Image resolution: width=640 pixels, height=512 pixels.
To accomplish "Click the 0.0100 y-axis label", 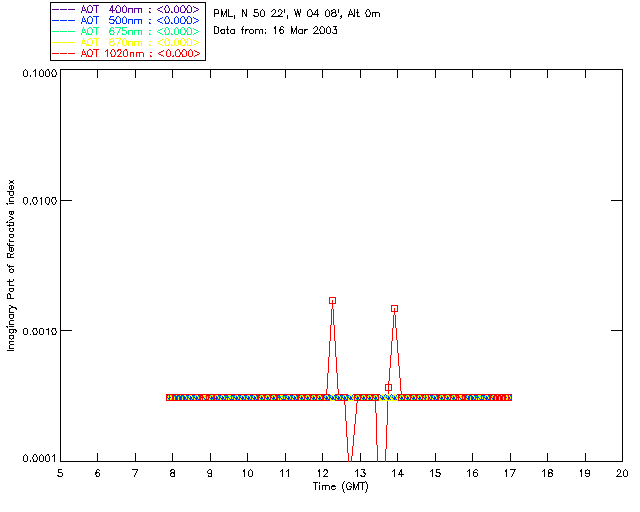I will click(40, 201).
